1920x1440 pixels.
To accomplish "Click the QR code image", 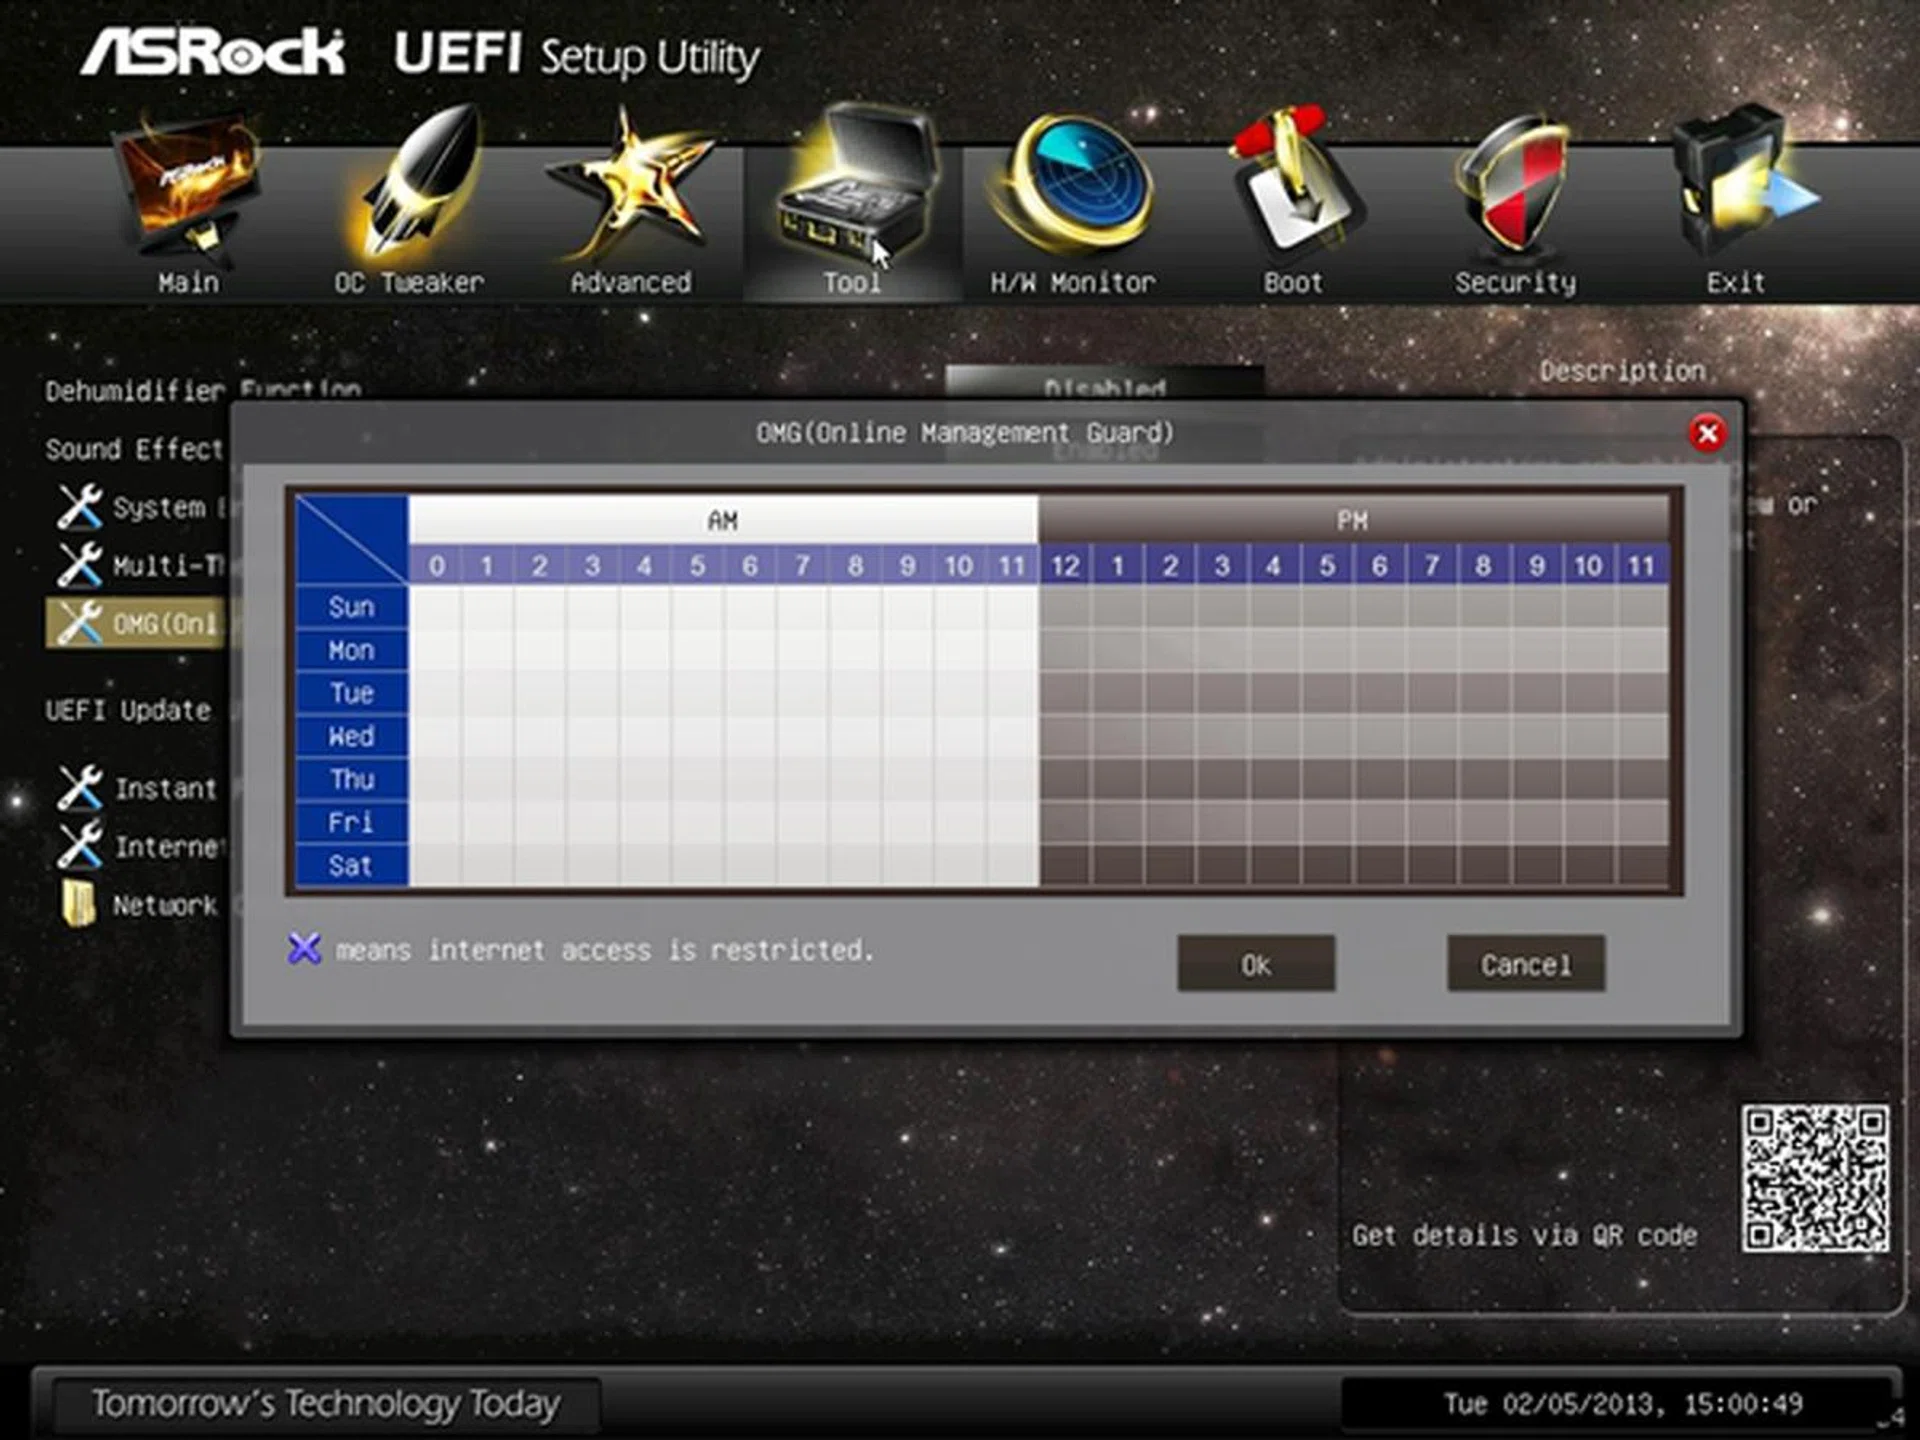I will pyautogui.click(x=1815, y=1178).
